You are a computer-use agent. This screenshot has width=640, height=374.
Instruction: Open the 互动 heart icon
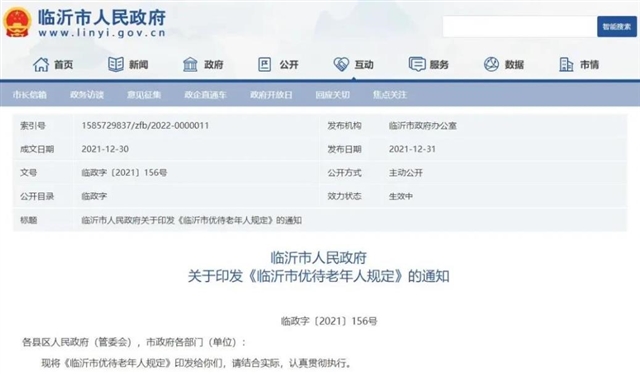click(x=341, y=65)
